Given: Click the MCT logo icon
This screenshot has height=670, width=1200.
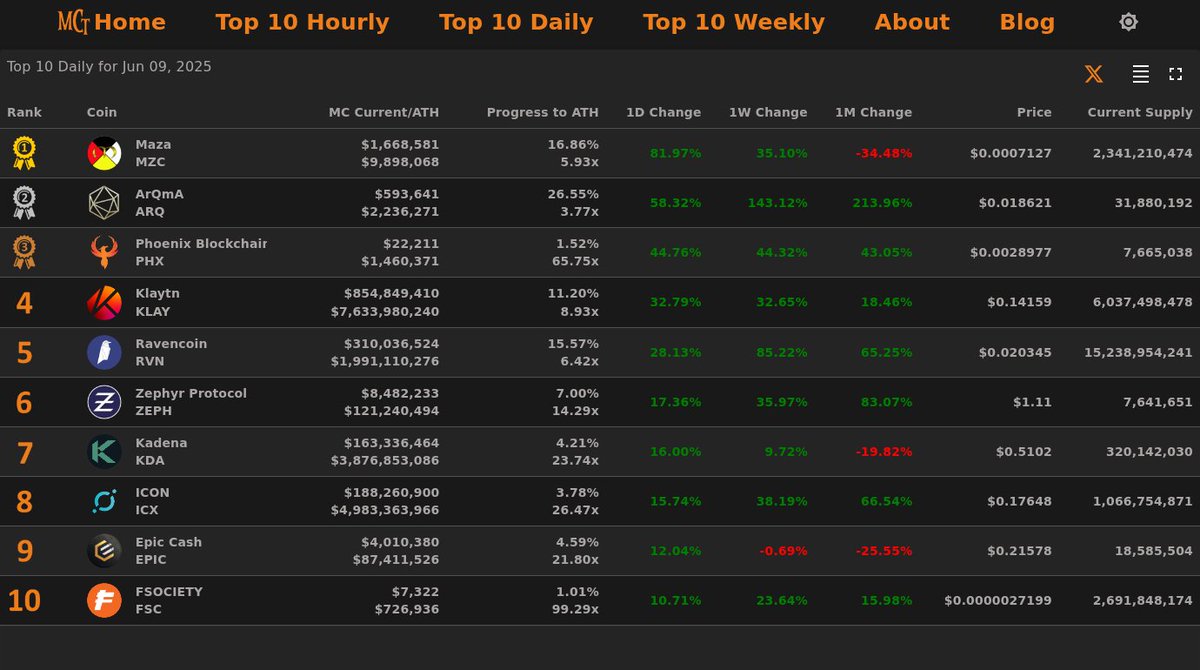Looking at the screenshot, I should click(x=74, y=21).
